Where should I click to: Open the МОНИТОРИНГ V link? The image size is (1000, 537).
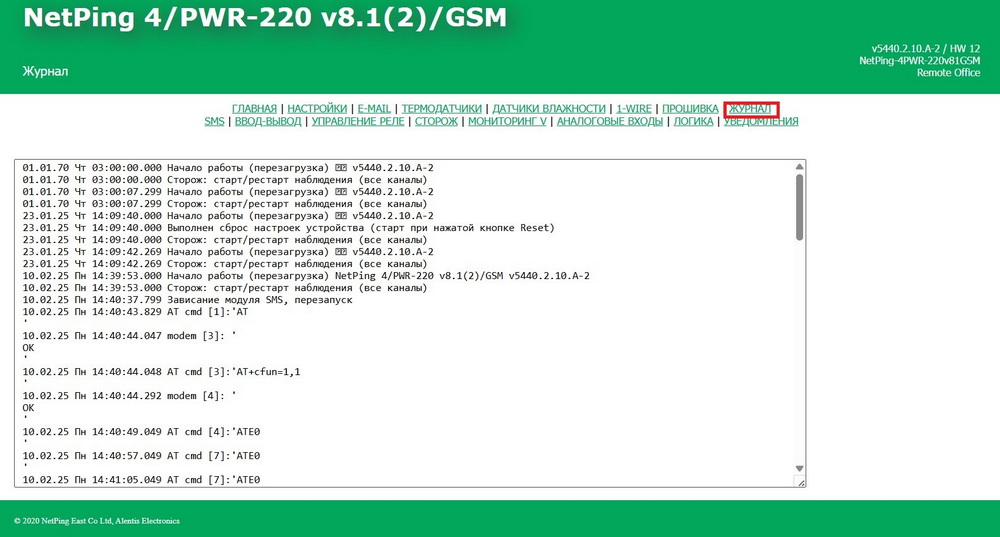[x=507, y=122]
